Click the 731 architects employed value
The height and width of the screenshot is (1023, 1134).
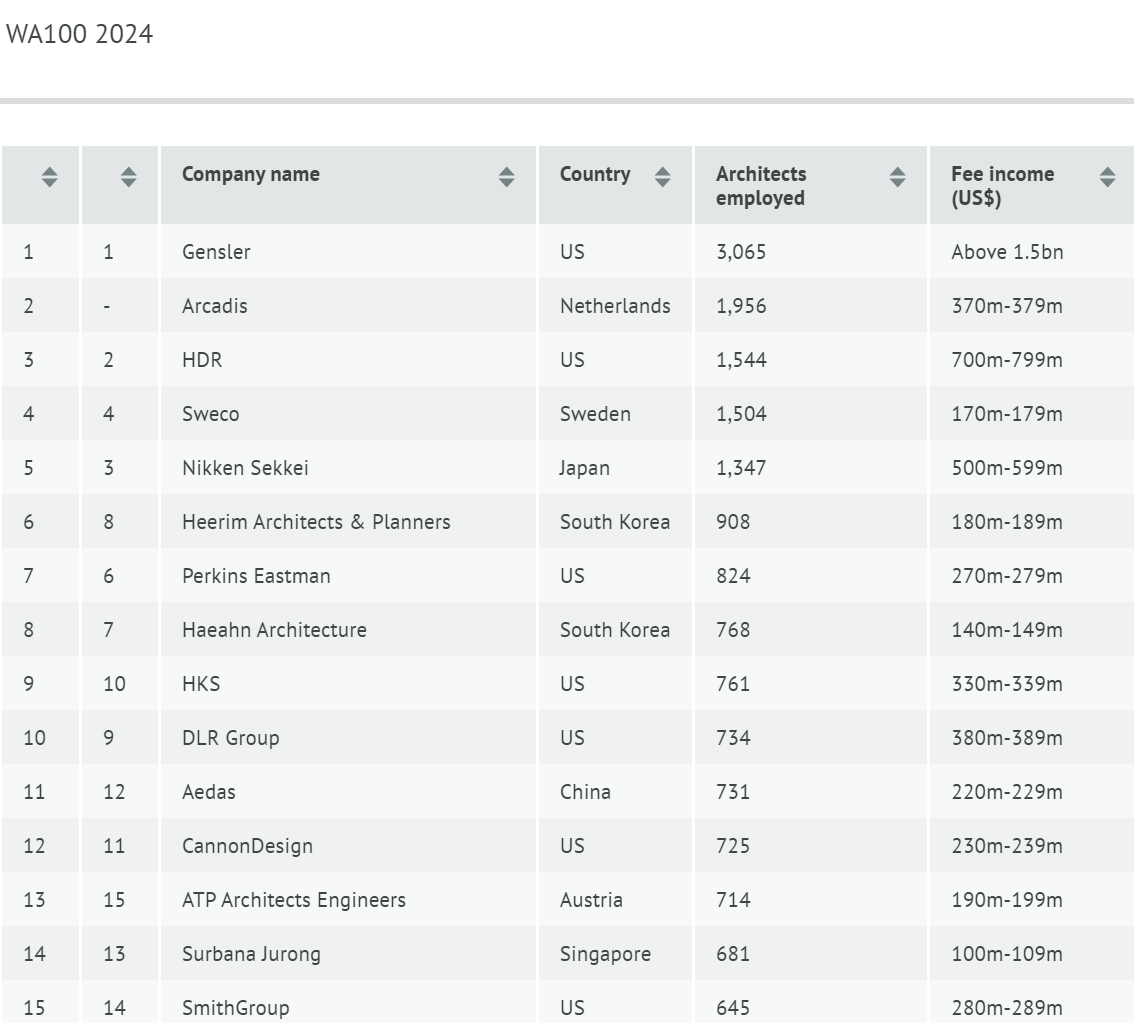coord(733,792)
